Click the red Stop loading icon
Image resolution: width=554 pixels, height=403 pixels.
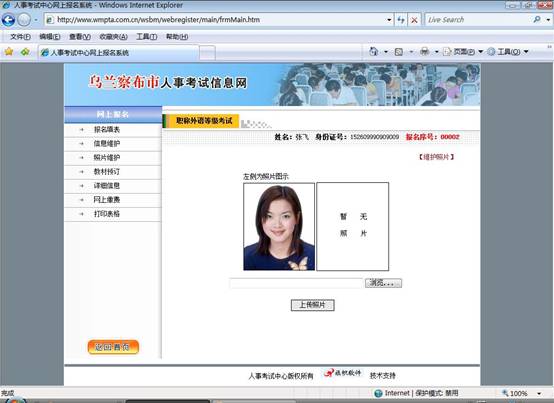tap(414, 20)
